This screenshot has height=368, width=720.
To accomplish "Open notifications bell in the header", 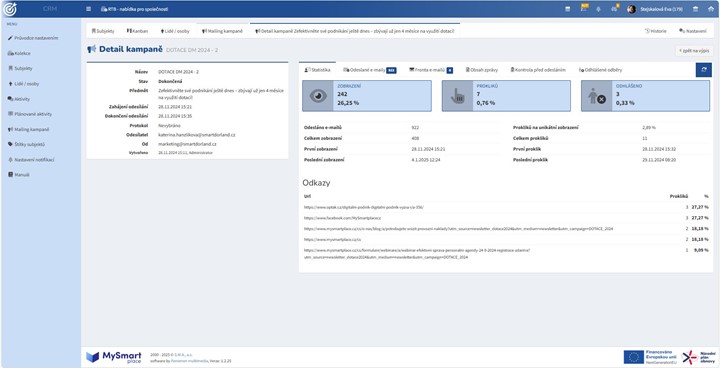I will pos(598,9).
